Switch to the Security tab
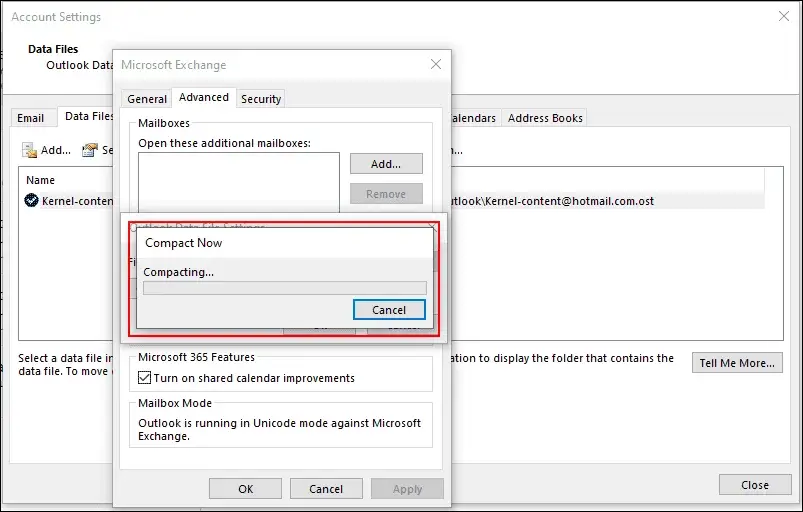This screenshot has width=803, height=512. pyautogui.click(x=261, y=99)
